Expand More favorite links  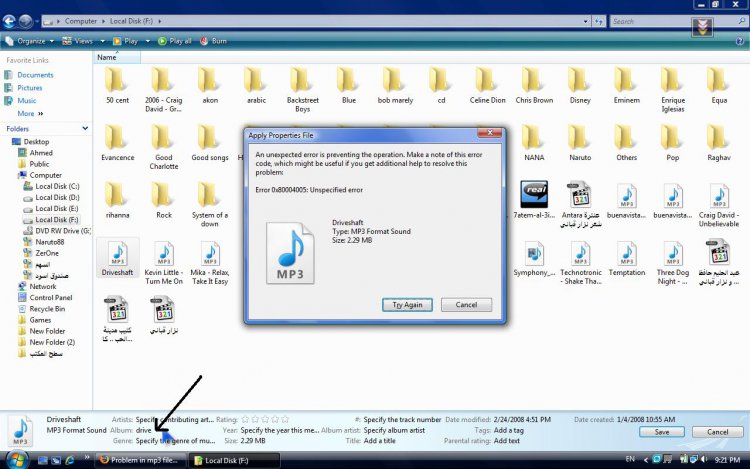tap(30, 113)
